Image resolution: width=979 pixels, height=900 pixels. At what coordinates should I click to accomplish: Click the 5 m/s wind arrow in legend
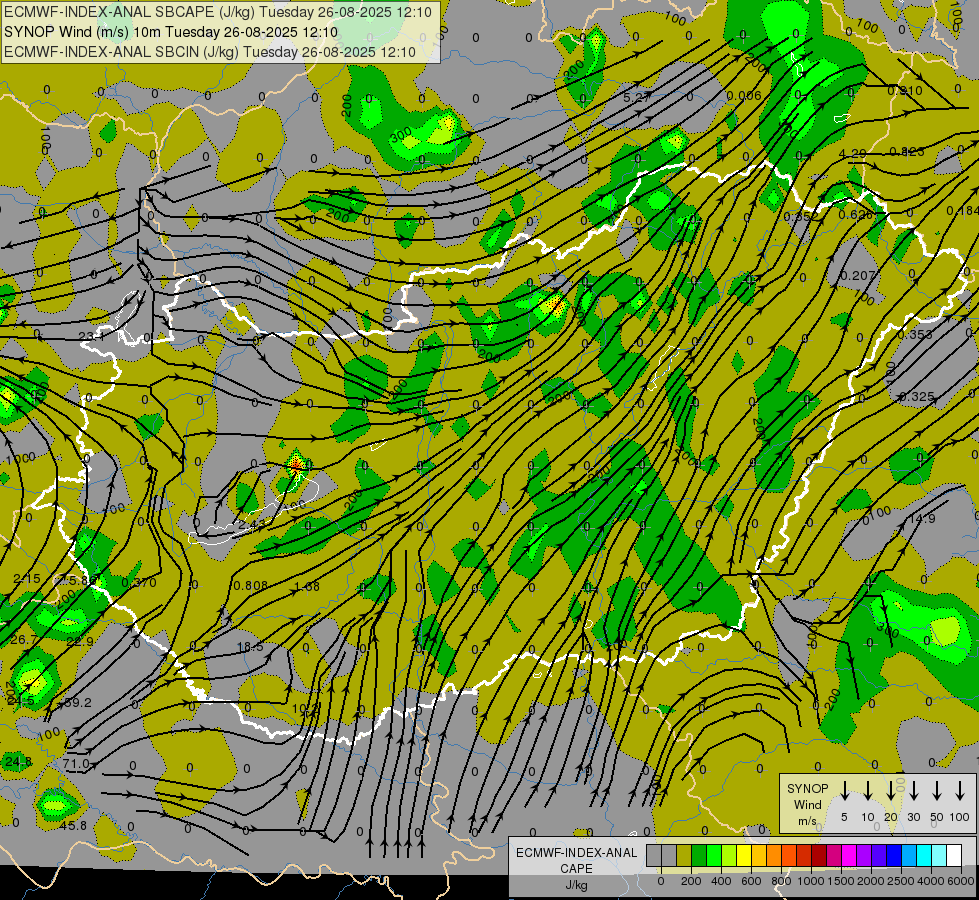(844, 790)
